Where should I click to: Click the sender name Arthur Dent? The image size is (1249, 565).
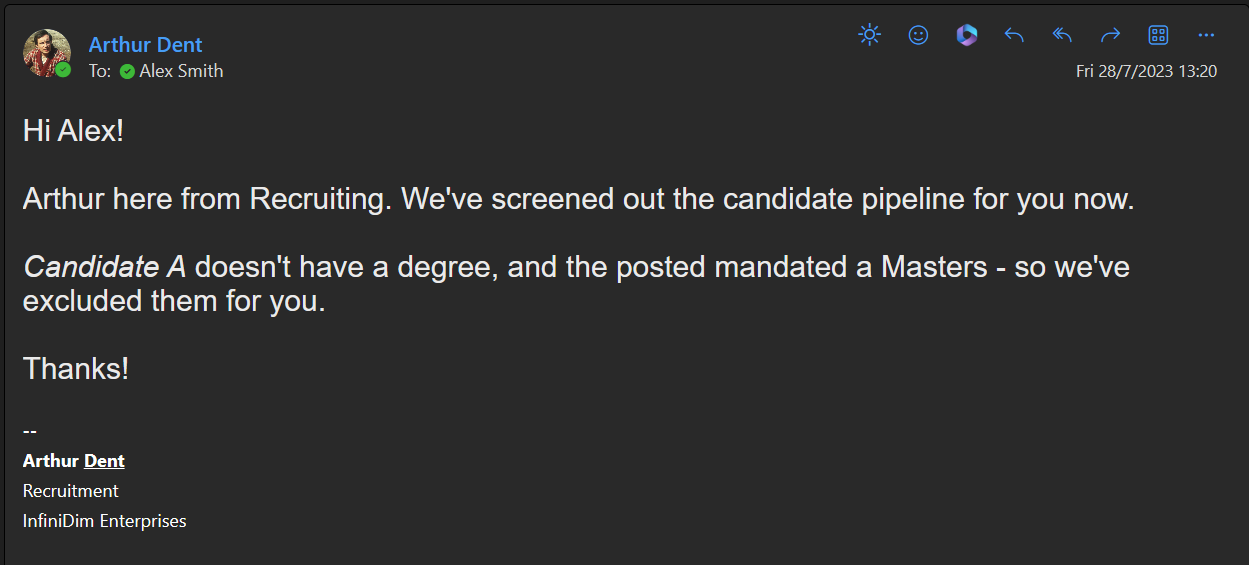145,45
